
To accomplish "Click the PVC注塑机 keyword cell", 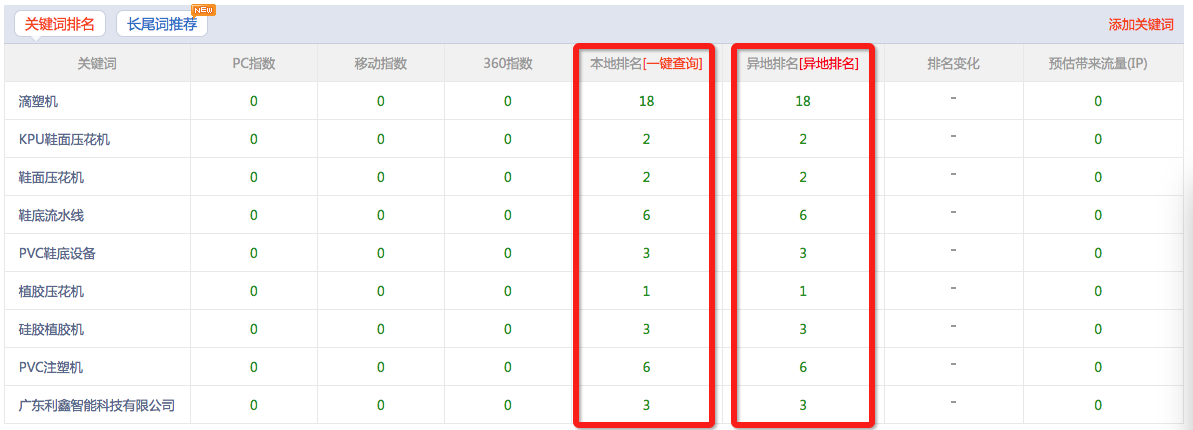I will pos(51,367).
